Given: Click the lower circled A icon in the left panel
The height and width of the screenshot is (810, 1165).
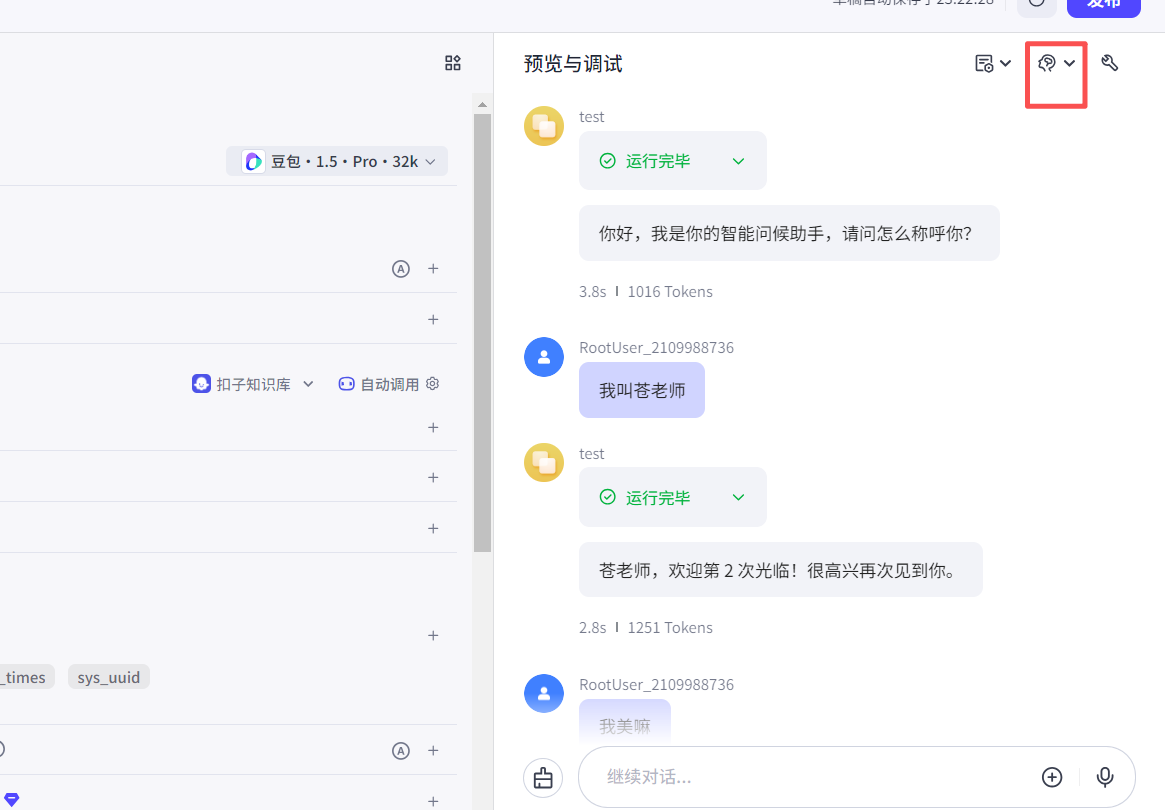Looking at the screenshot, I should (401, 750).
